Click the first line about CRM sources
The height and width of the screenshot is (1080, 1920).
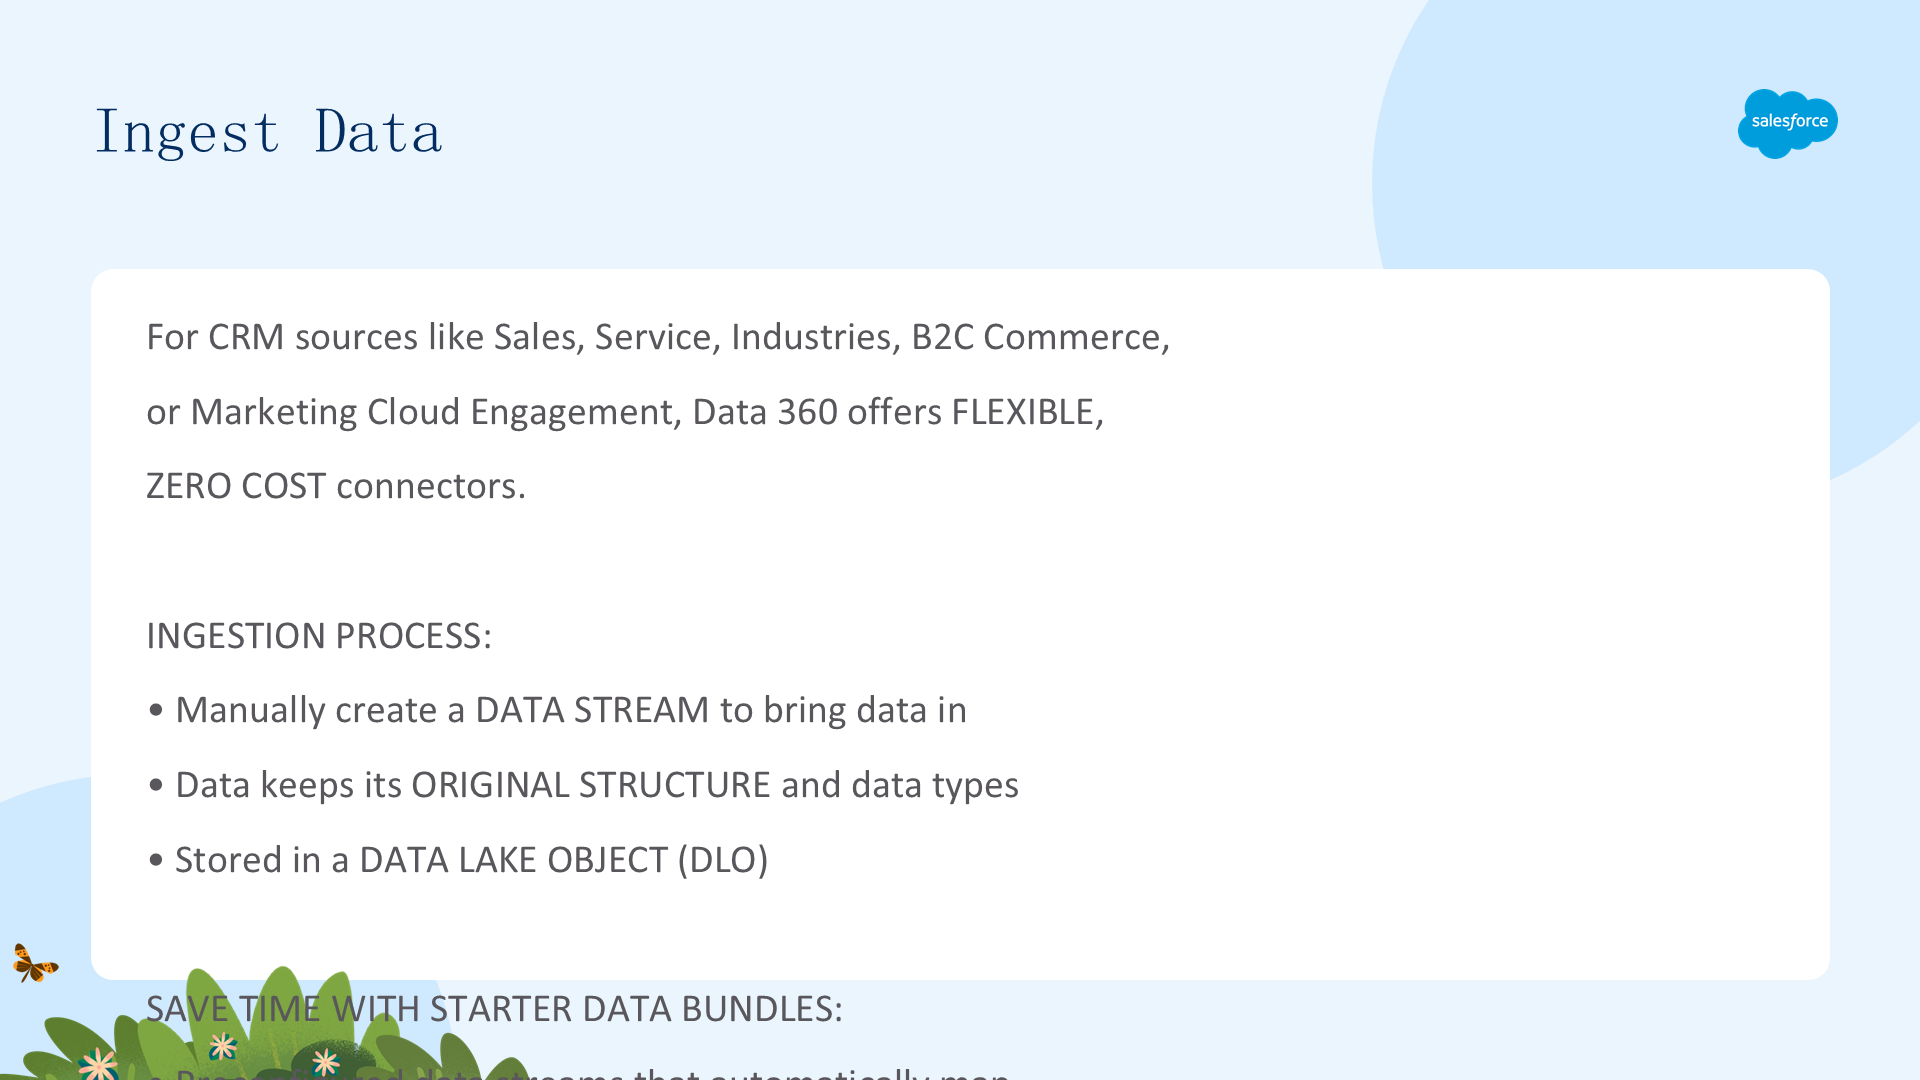pos(658,337)
